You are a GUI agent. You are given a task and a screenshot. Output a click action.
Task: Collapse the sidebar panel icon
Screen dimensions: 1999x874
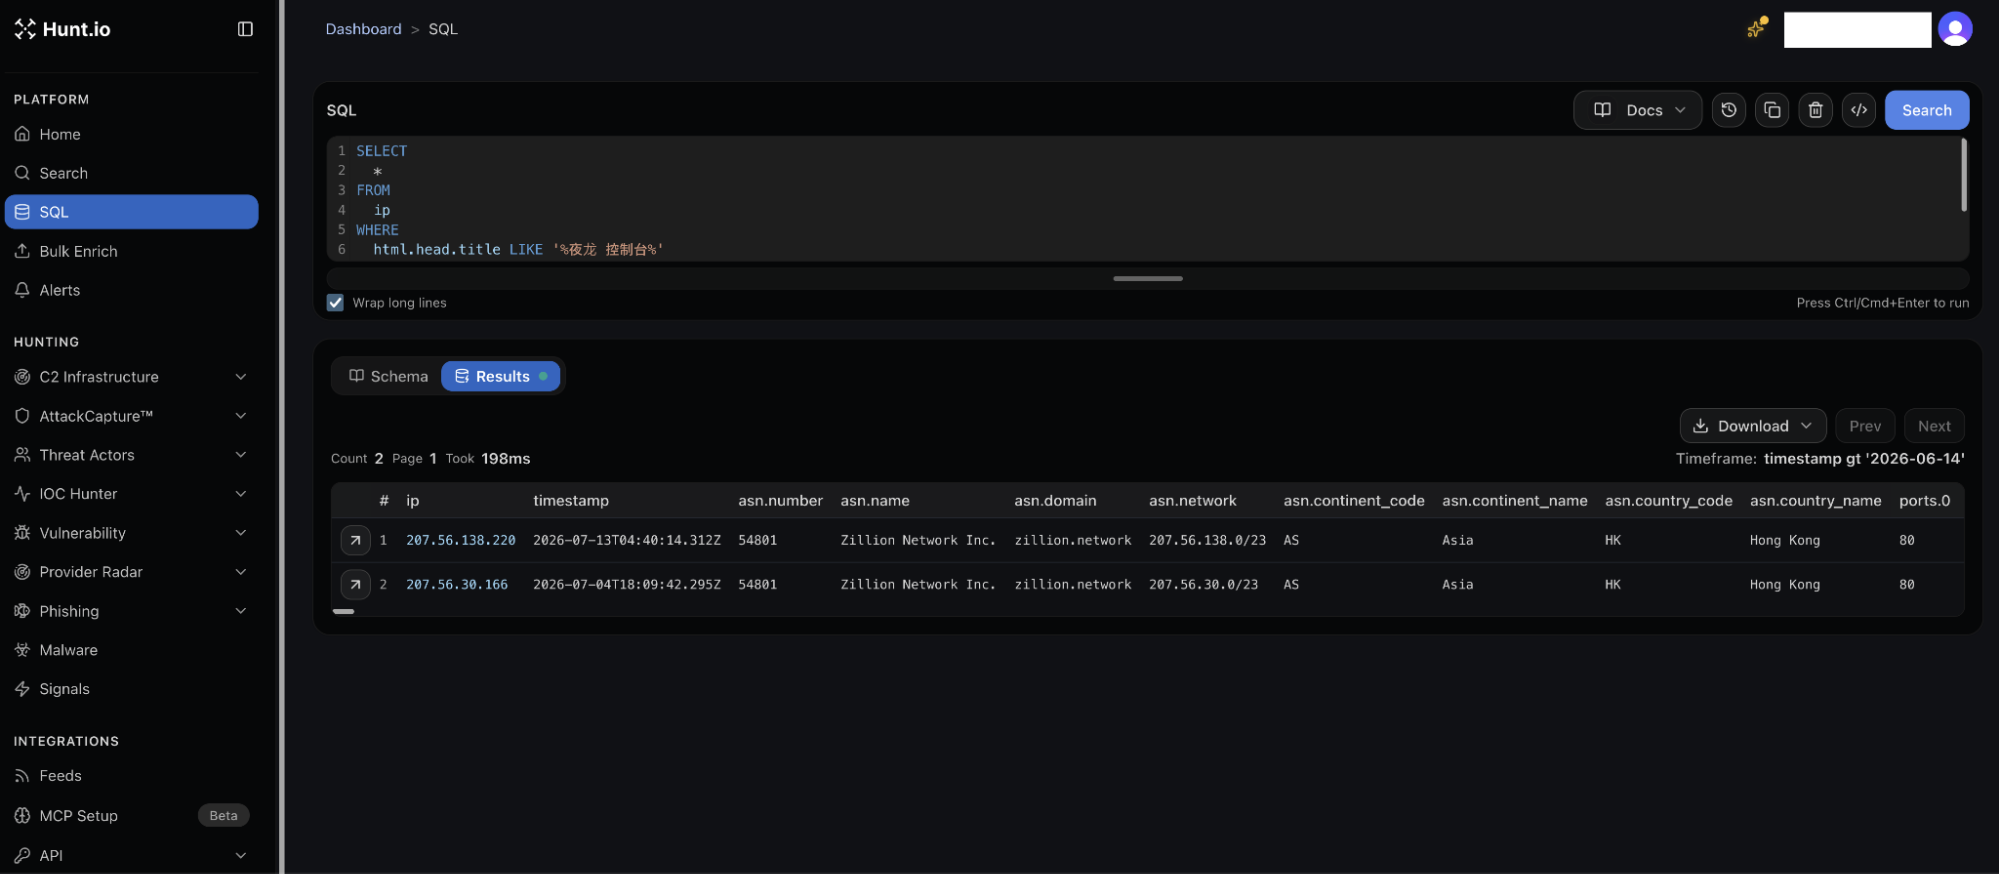point(245,29)
